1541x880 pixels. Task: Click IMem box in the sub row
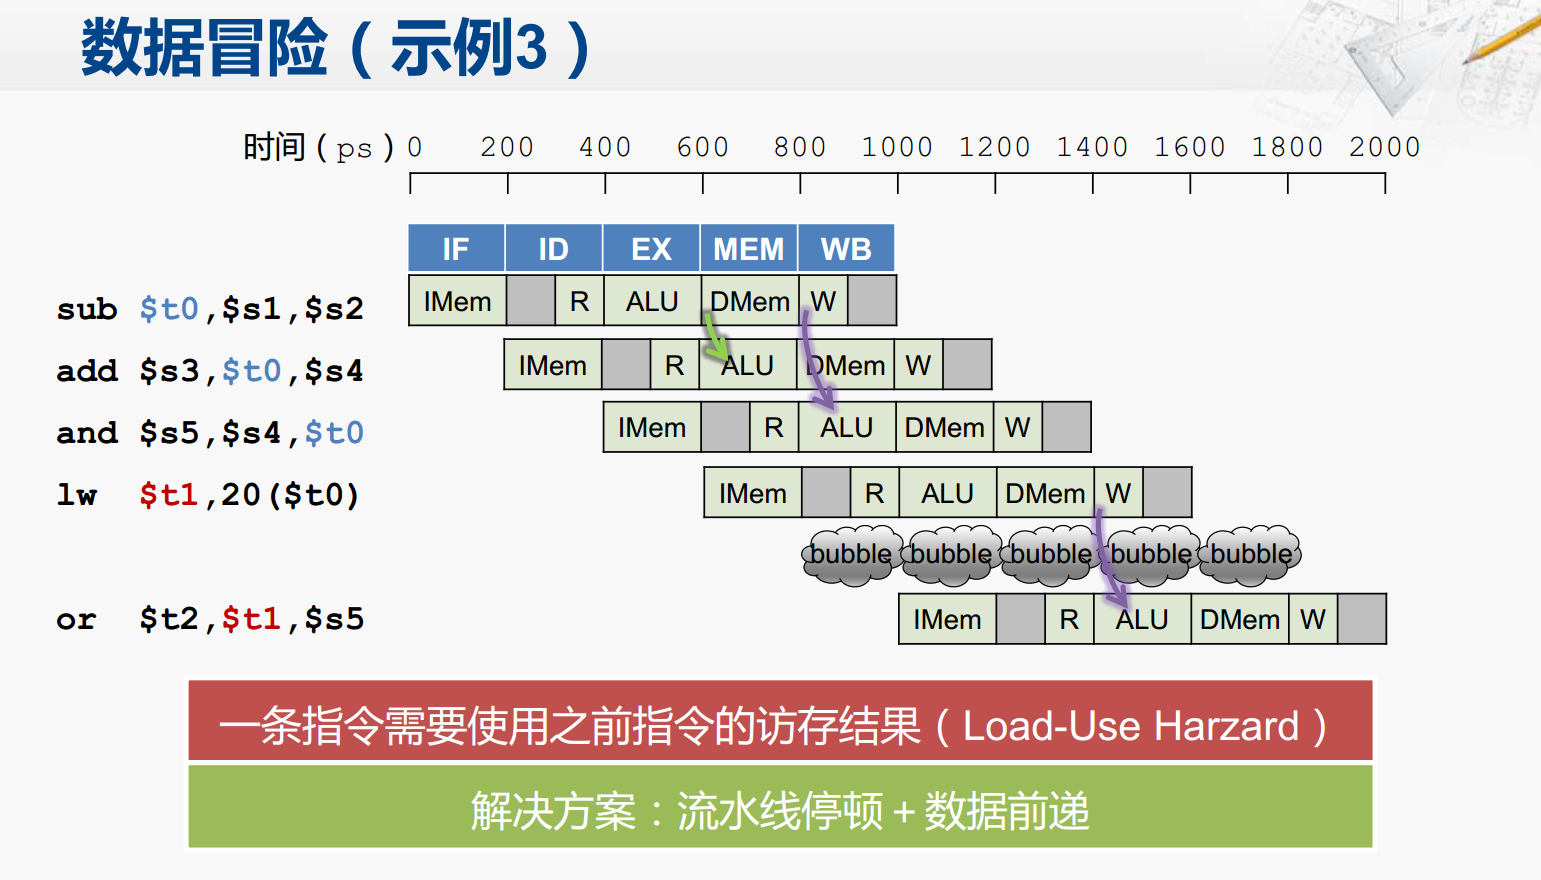458,301
